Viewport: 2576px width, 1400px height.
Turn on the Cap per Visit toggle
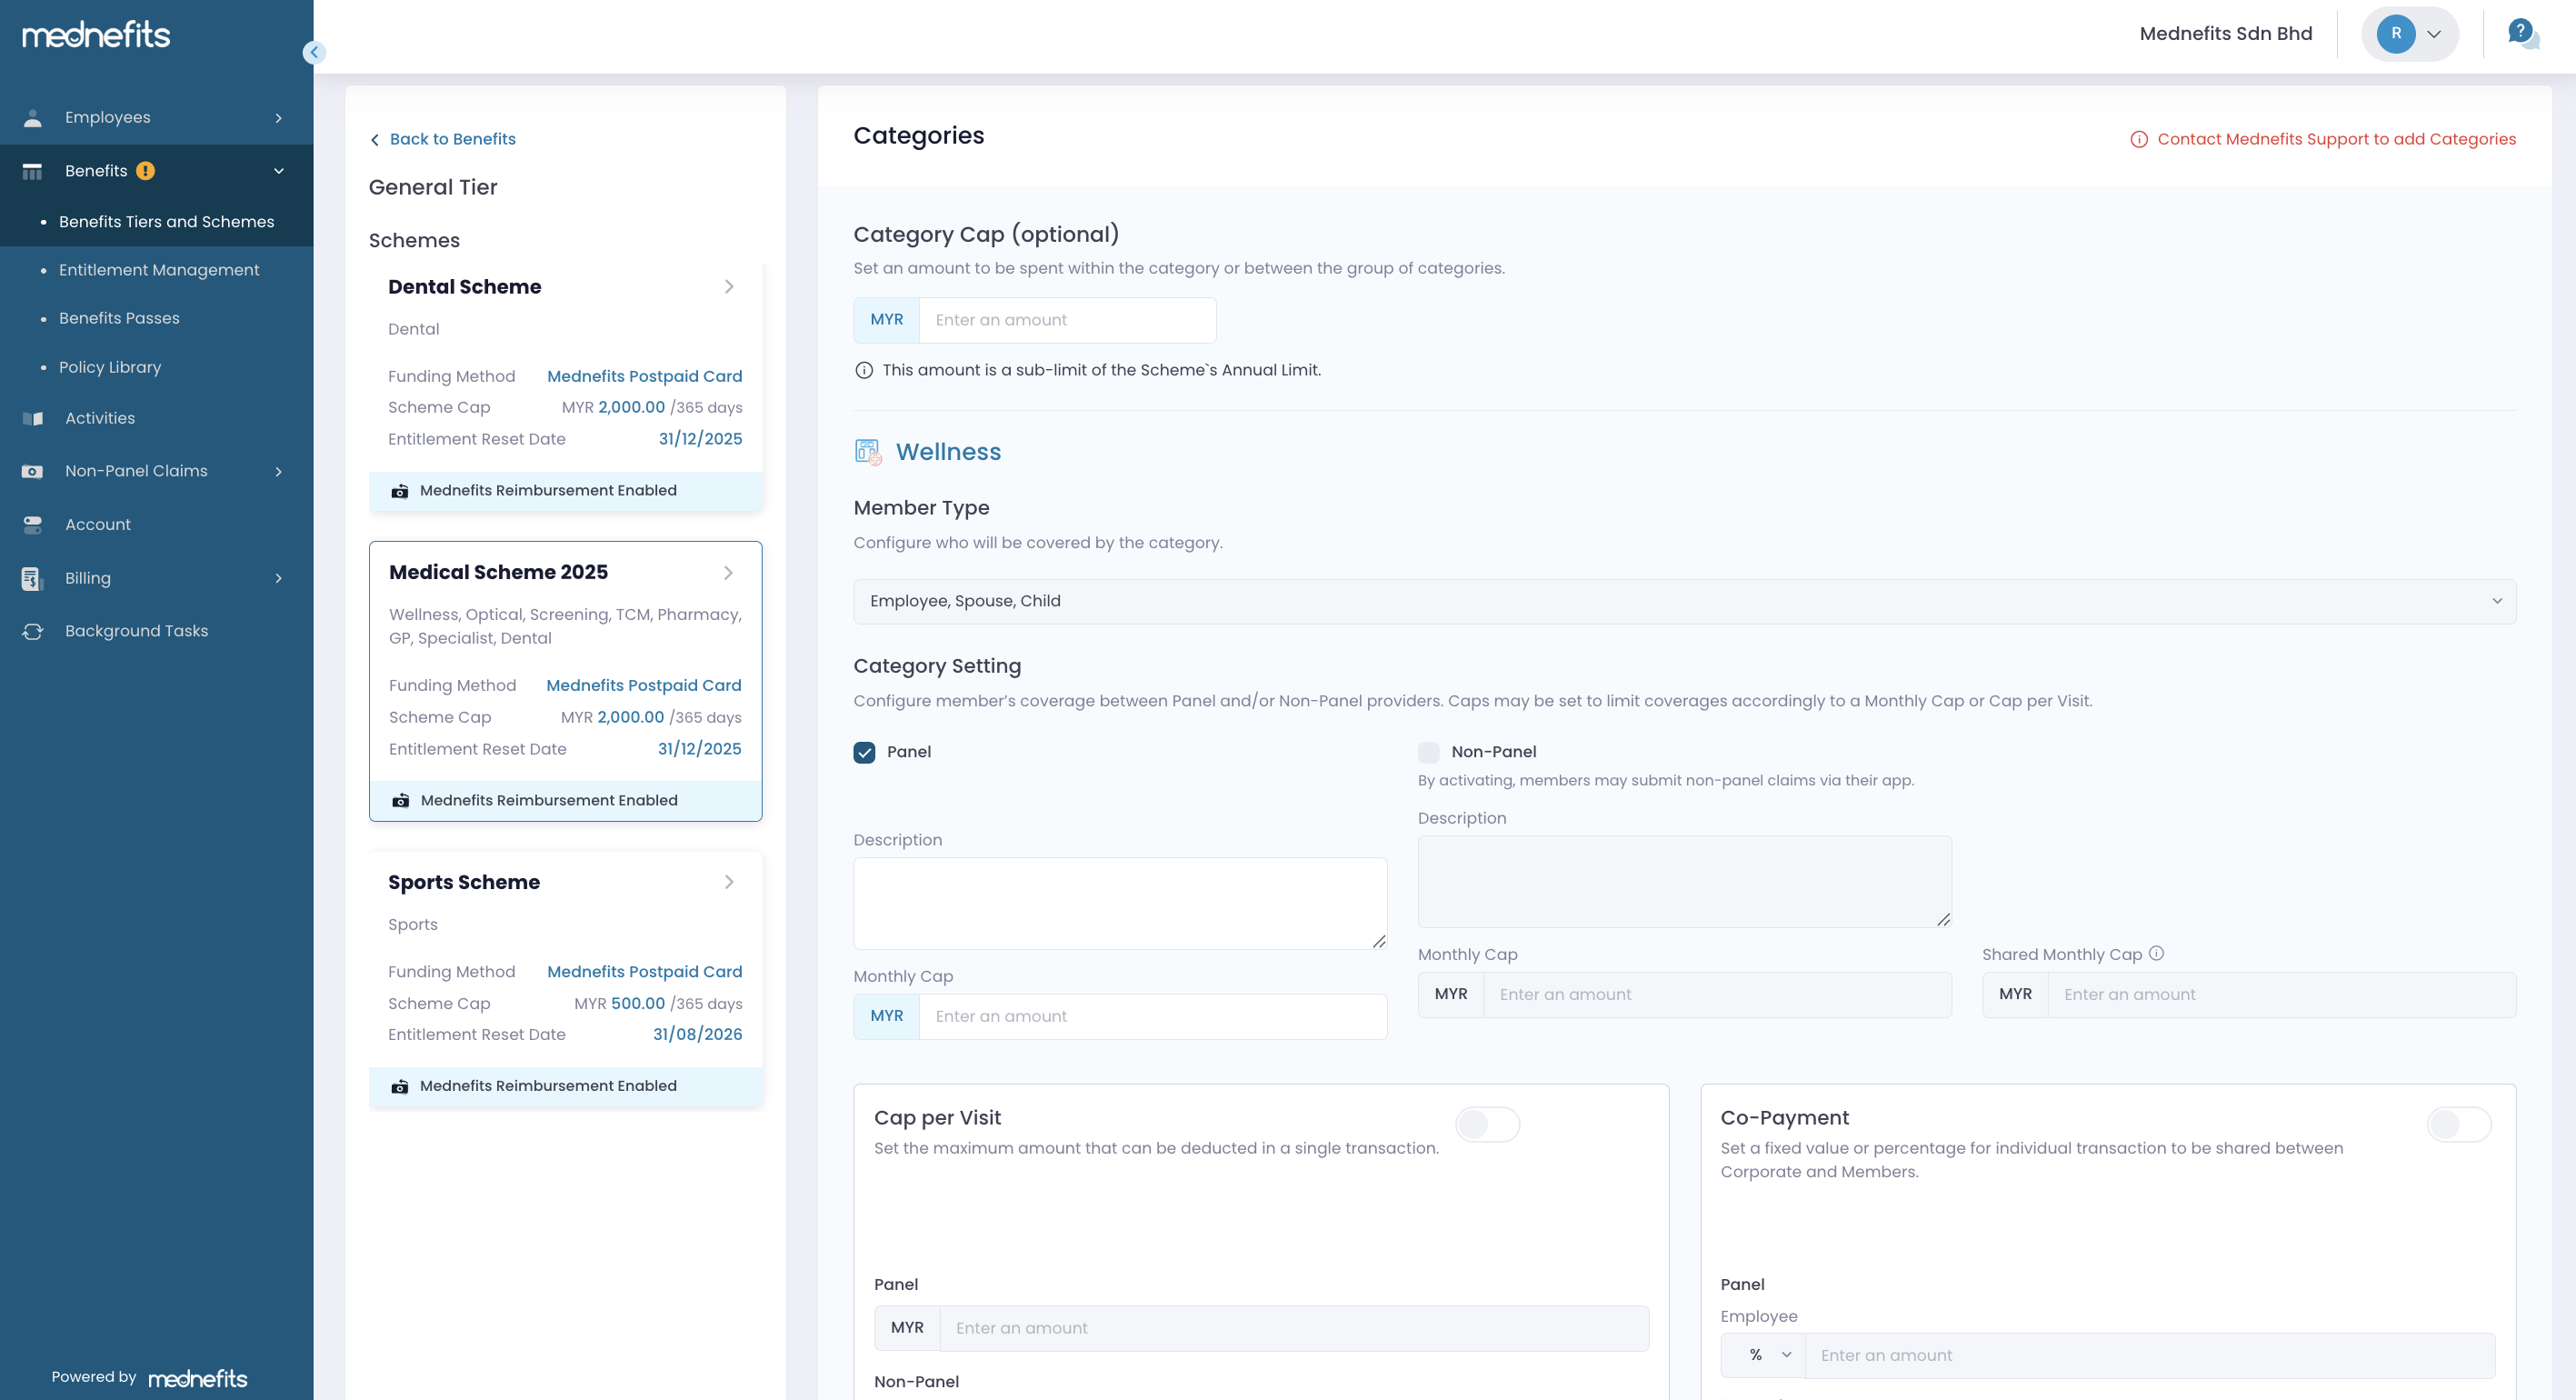(1486, 1124)
